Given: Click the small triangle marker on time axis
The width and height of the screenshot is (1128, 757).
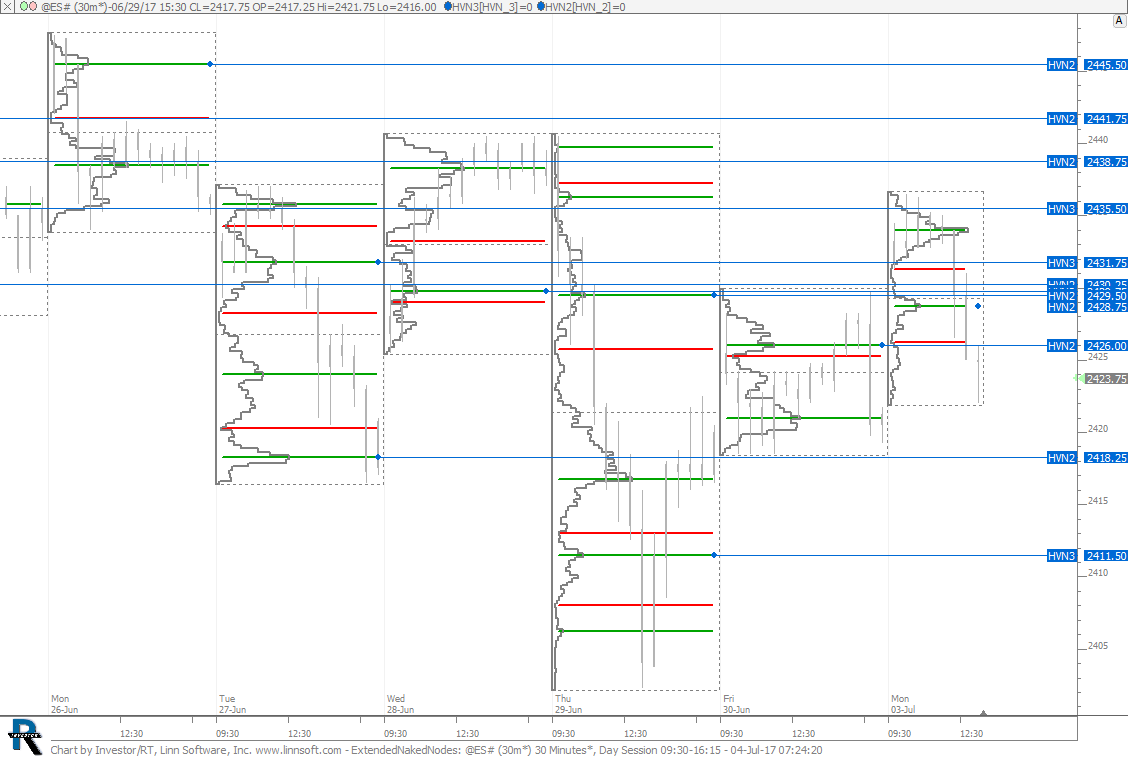Looking at the screenshot, I should click(984, 713).
